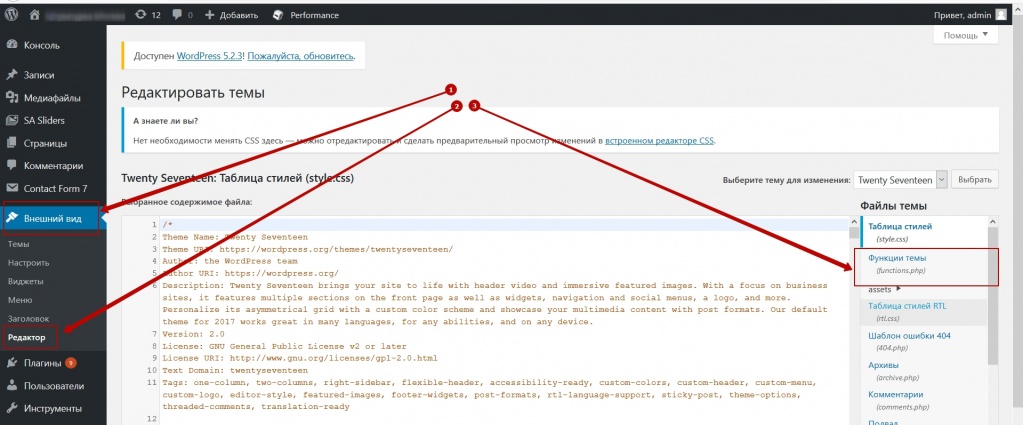Click the Performance cube icon
The image size is (1023, 425).
click(278, 14)
